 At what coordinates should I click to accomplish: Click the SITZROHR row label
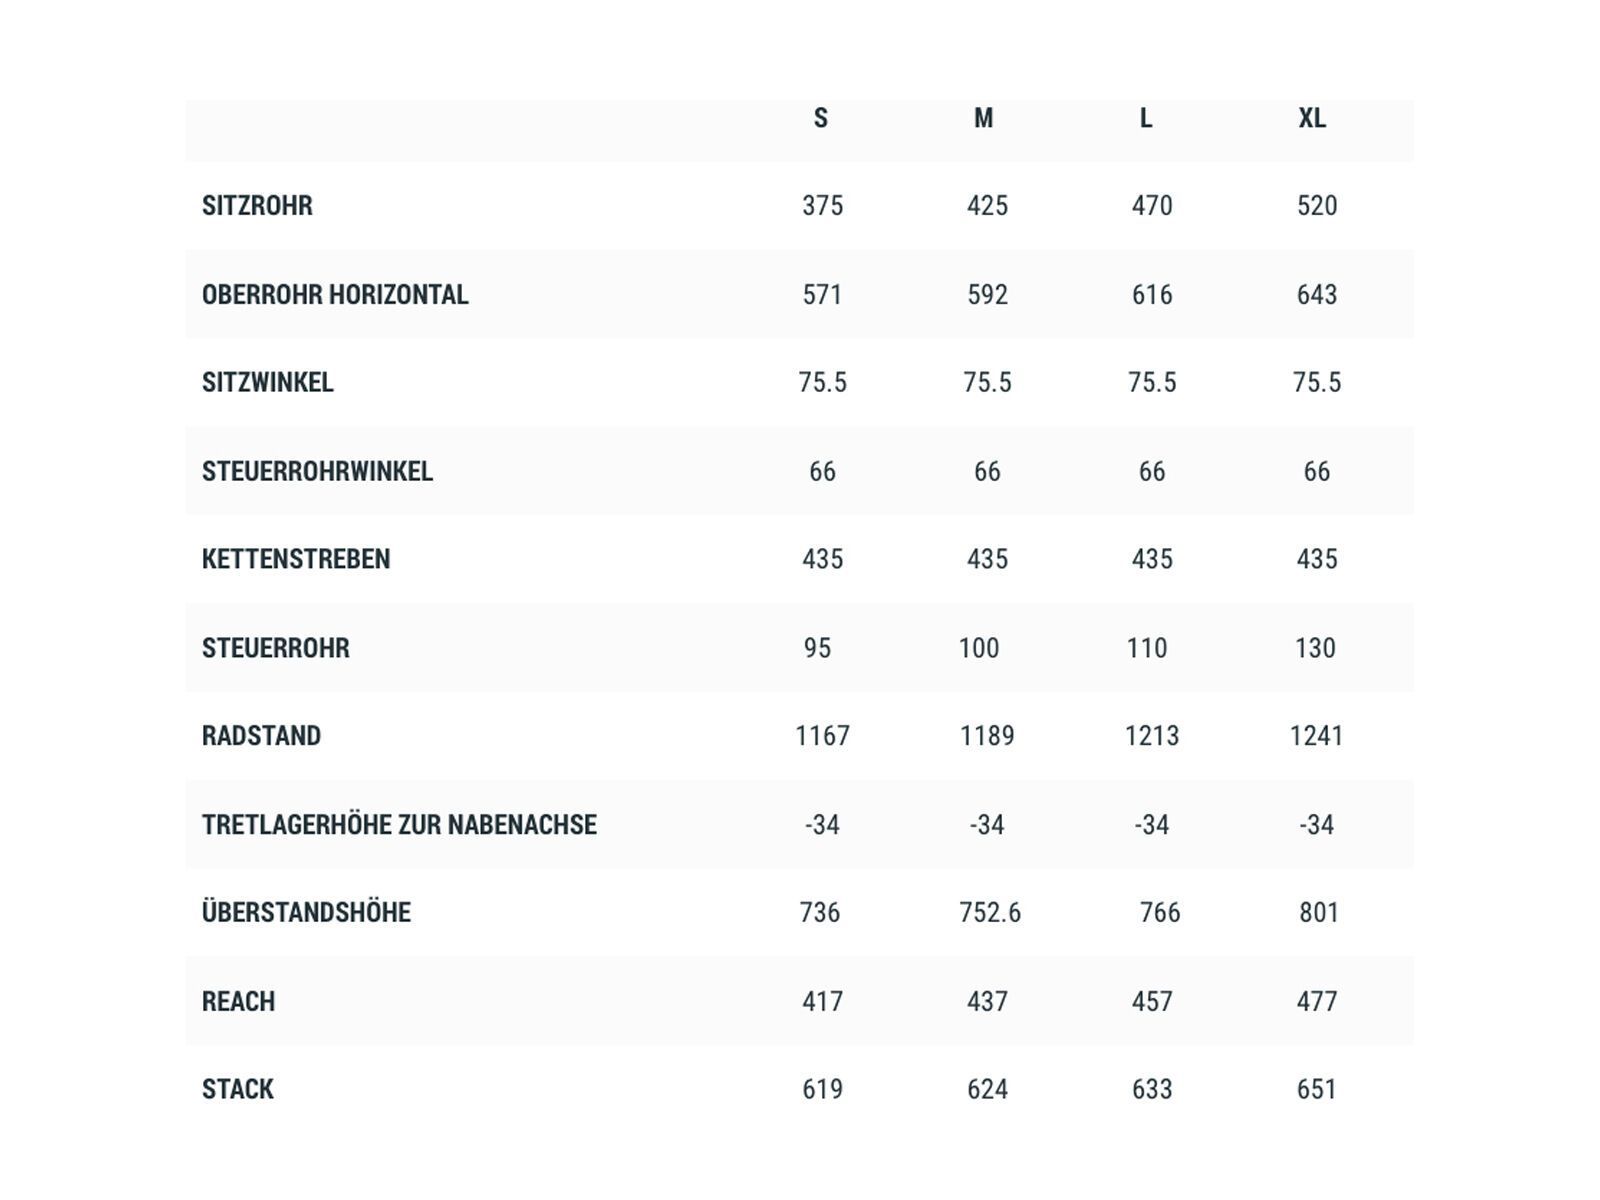pos(257,206)
